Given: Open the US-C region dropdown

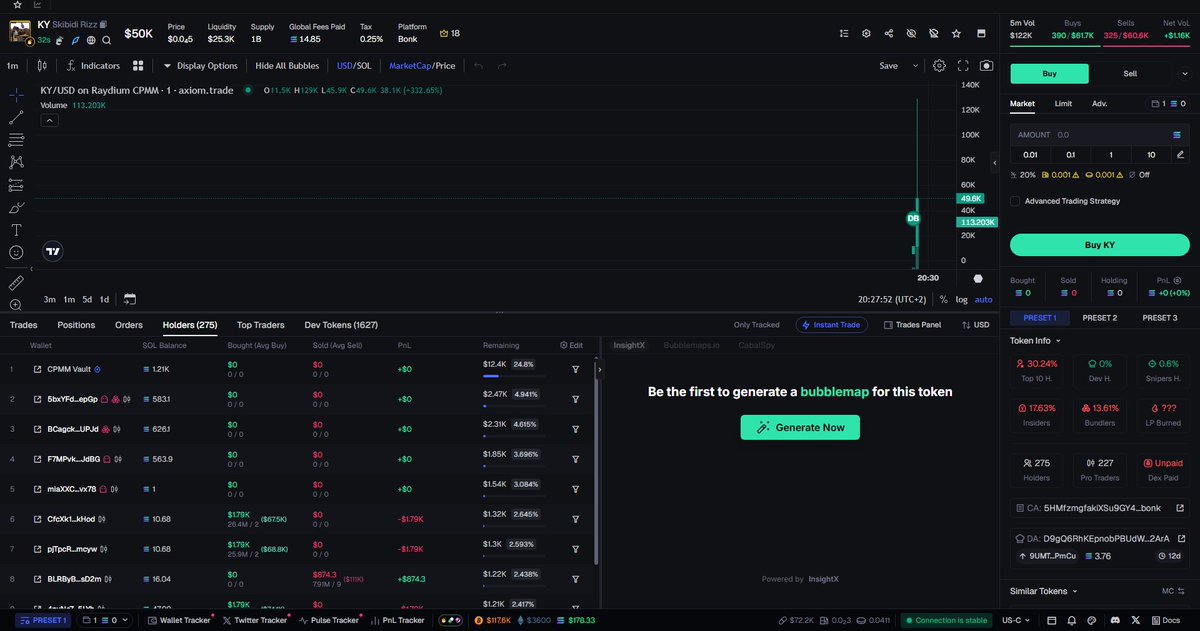Looking at the screenshot, I should point(1016,620).
